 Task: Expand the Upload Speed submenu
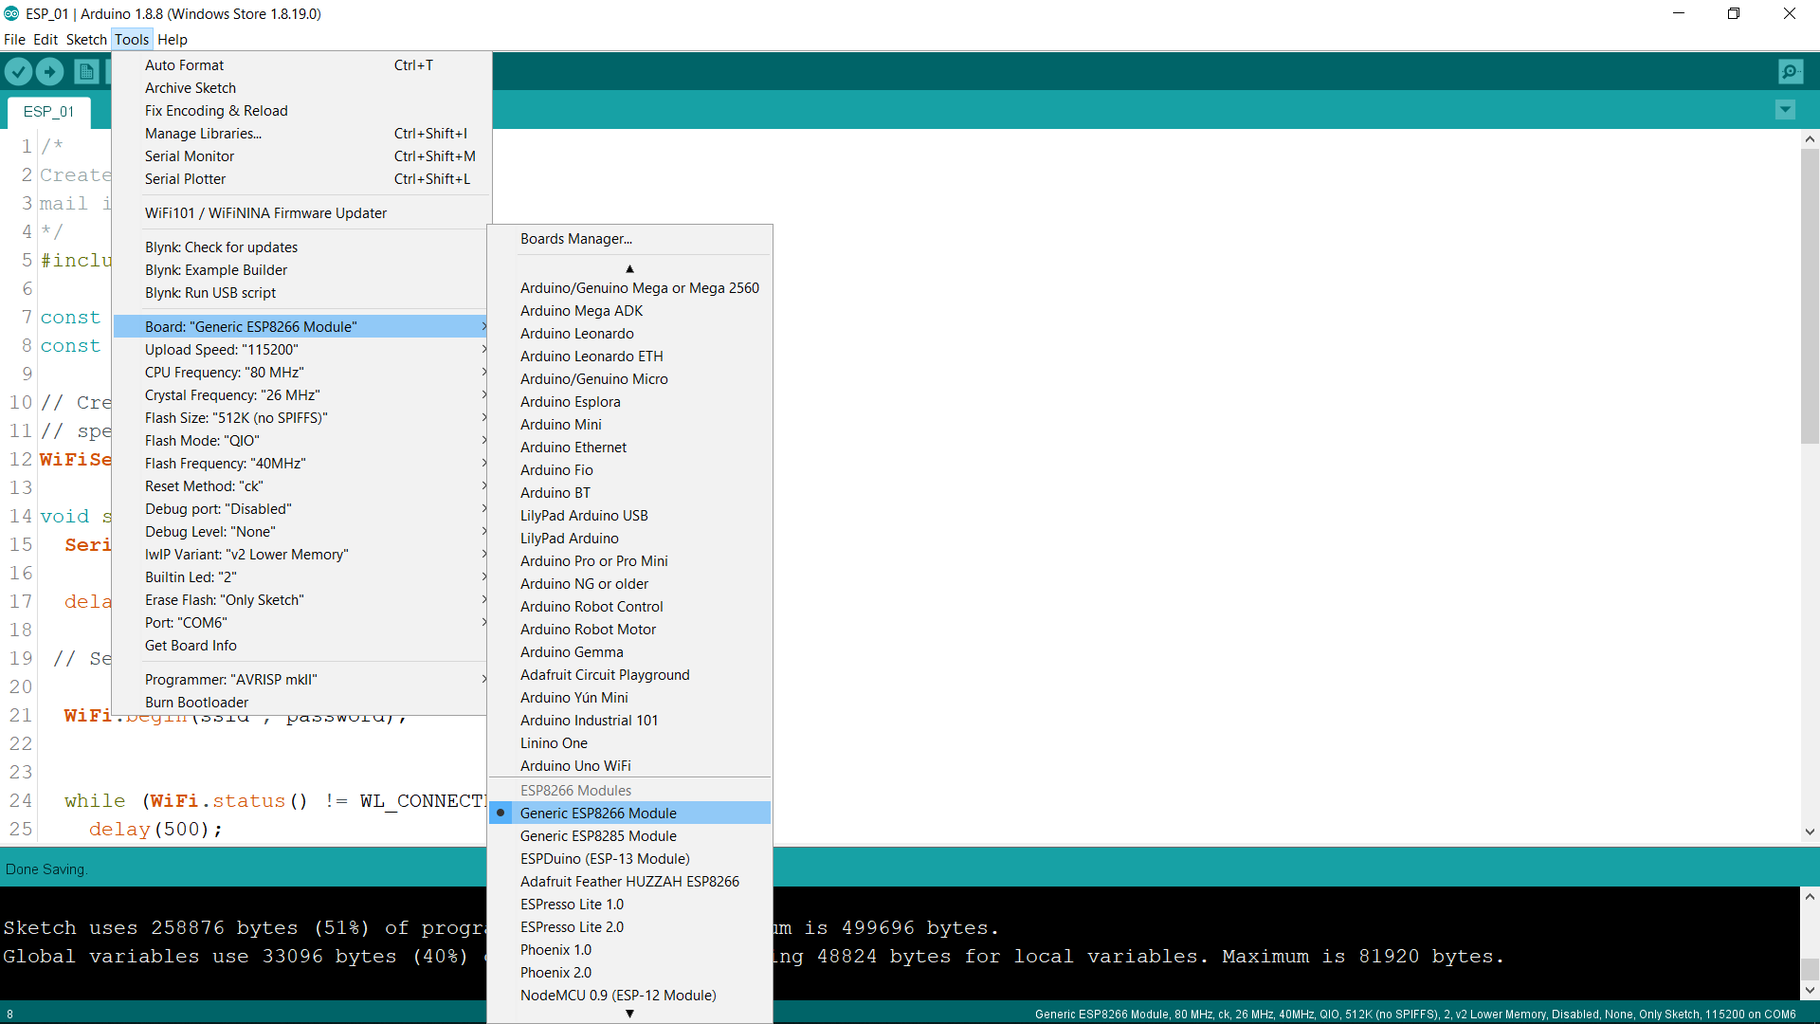tap(222, 349)
